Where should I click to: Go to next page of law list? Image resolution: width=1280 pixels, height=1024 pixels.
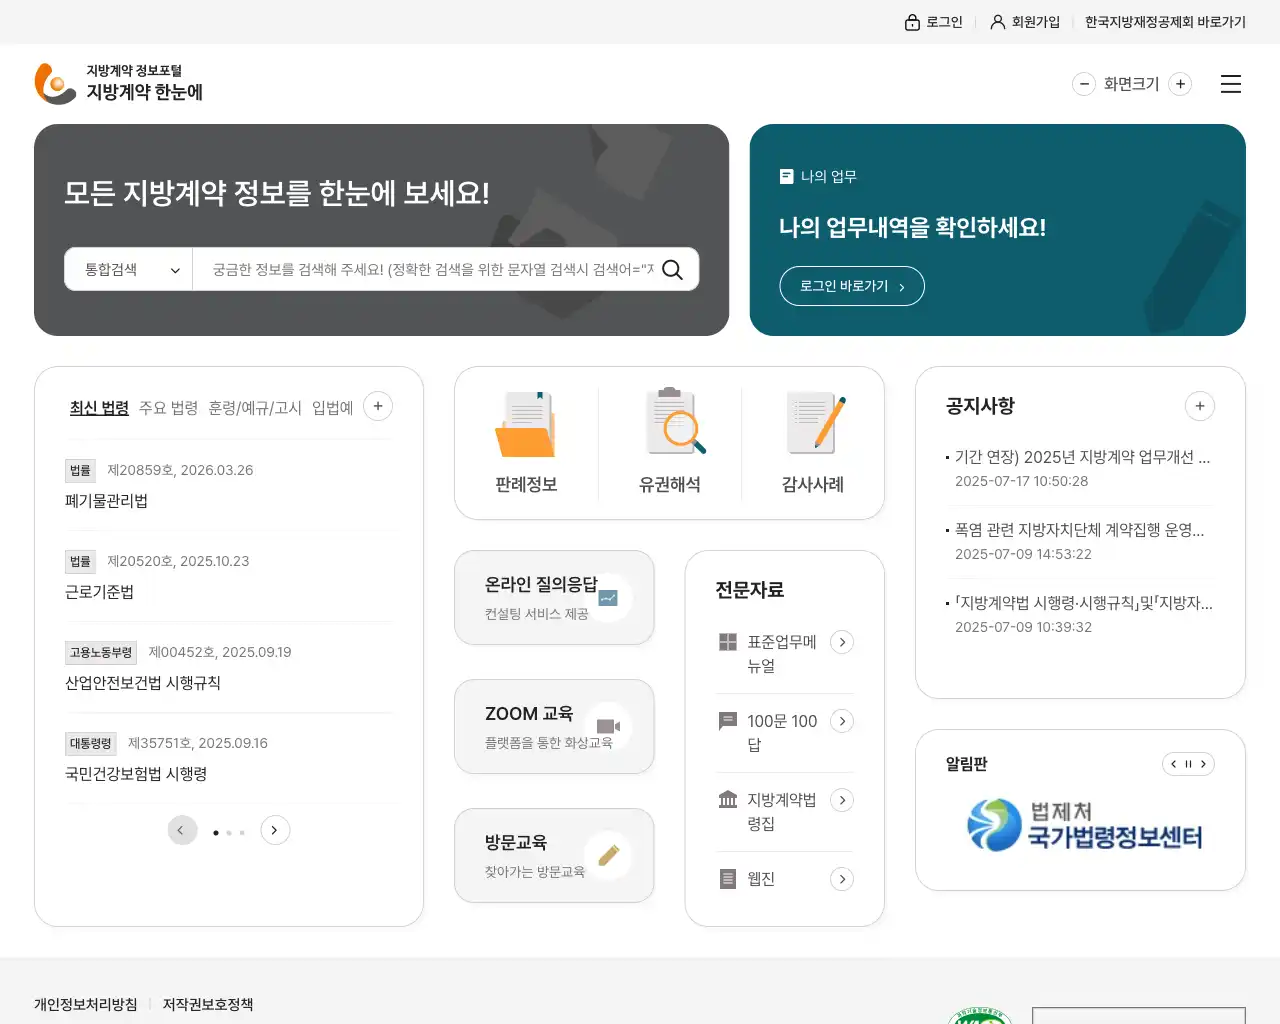(x=275, y=830)
